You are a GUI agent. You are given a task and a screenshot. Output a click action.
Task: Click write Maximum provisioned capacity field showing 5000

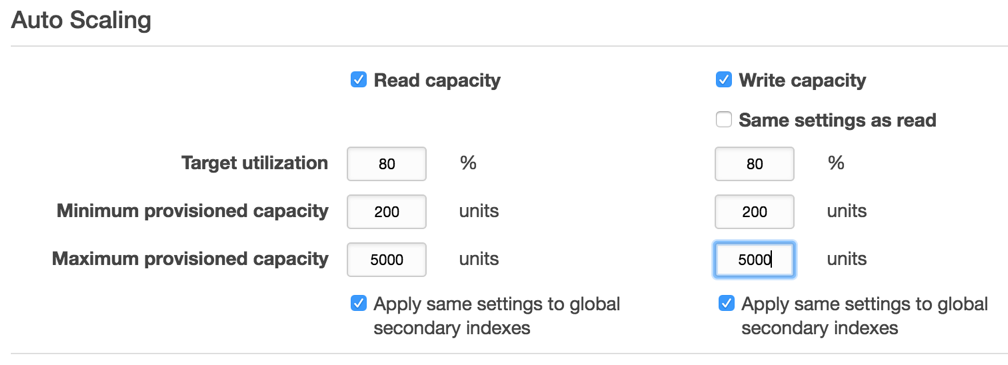pos(755,260)
